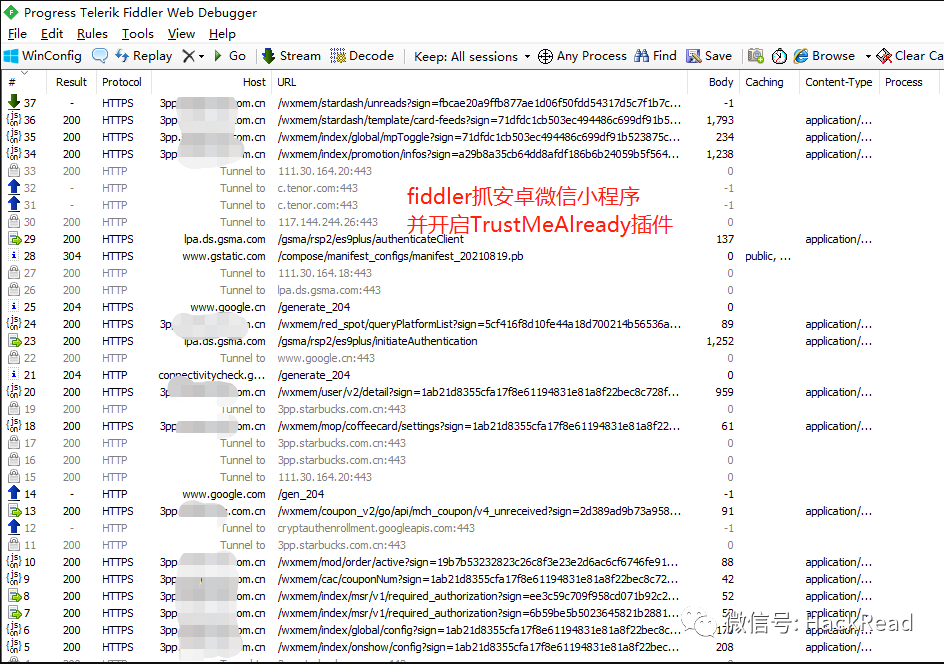This screenshot has width=944, height=664.
Task: Sort by the Body column header
Action: (713, 82)
